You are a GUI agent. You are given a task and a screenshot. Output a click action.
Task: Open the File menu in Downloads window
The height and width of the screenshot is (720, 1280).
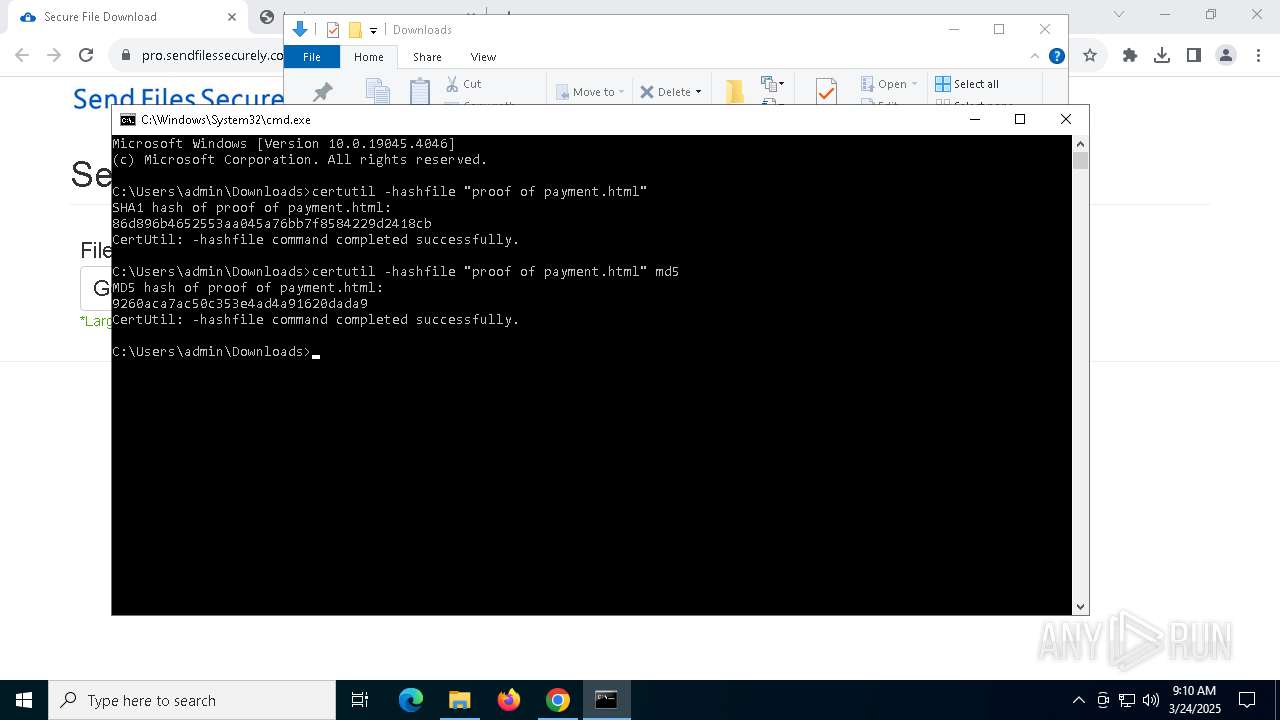tap(312, 57)
